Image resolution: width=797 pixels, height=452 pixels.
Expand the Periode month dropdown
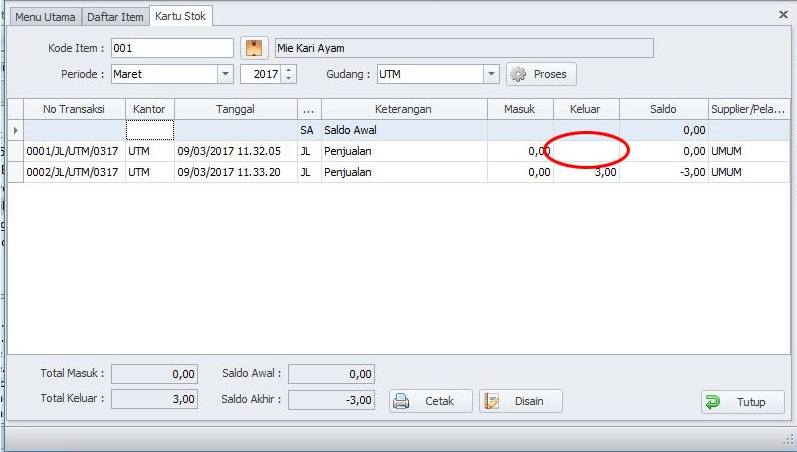(225, 74)
